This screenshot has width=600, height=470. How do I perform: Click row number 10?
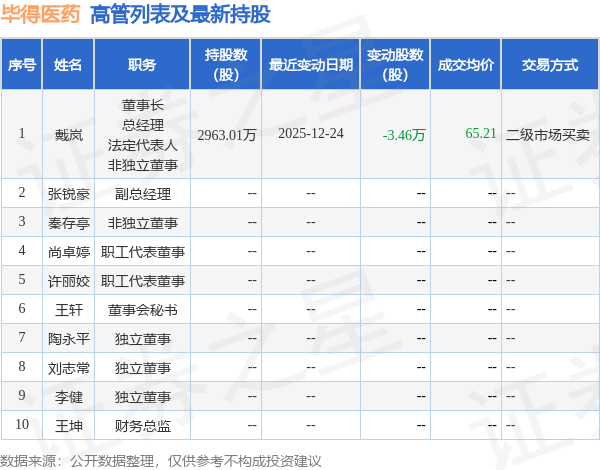click(x=22, y=424)
